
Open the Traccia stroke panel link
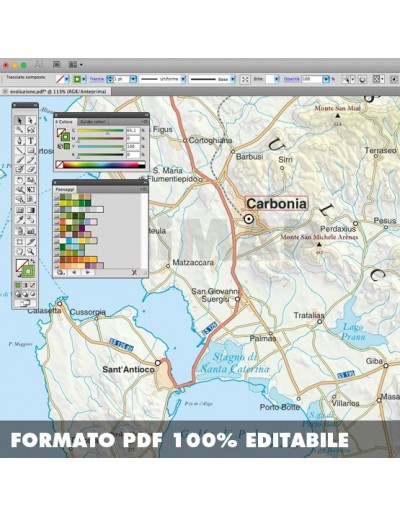point(97,79)
